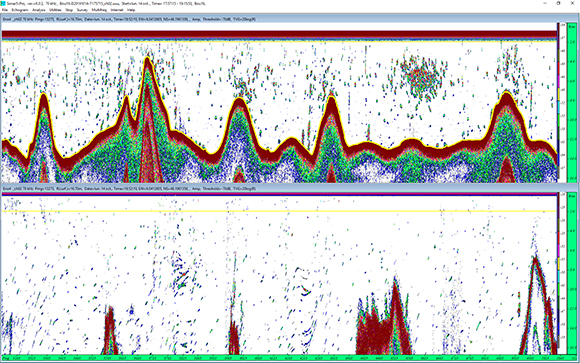580x363 pixels.
Task: Open the Utilities menu
Action: coord(55,10)
